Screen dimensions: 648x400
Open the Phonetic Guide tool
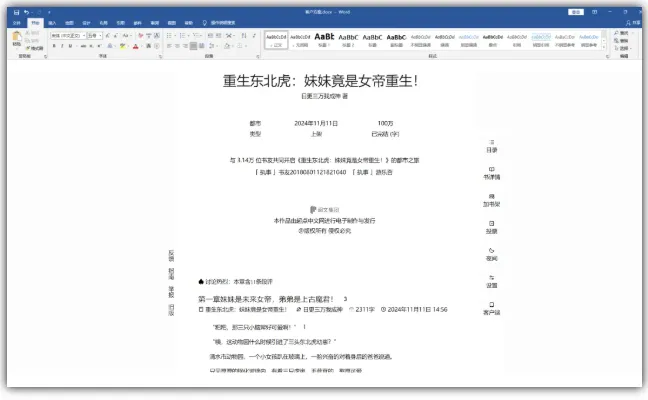(x=149, y=36)
